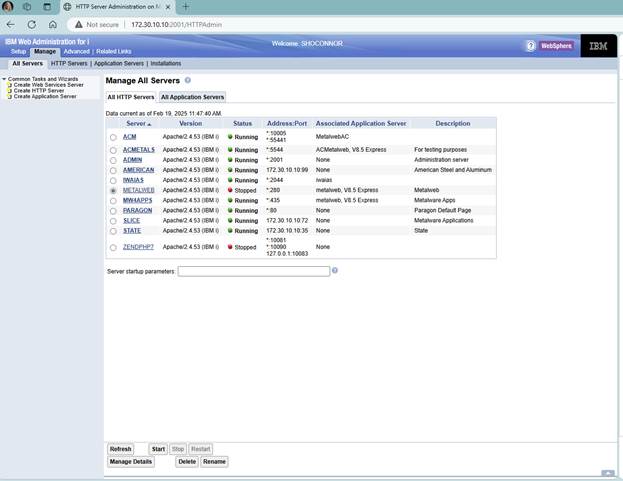The image size is (623, 481).
Task: Select the ACM server radio button
Action: [x=113, y=137]
